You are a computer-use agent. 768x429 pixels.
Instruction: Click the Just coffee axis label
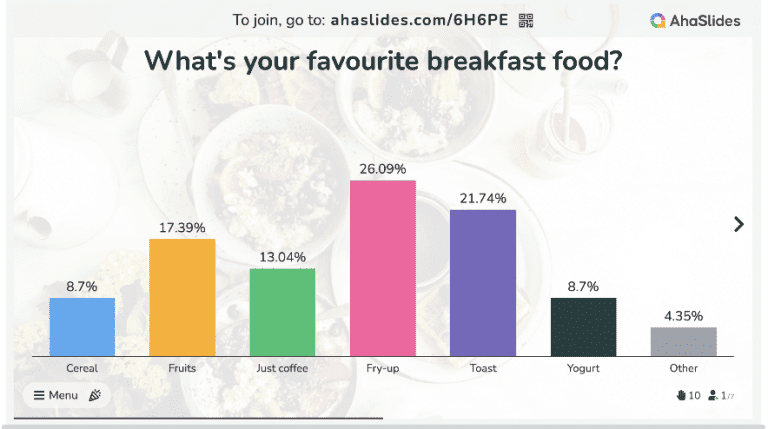[x=282, y=368]
